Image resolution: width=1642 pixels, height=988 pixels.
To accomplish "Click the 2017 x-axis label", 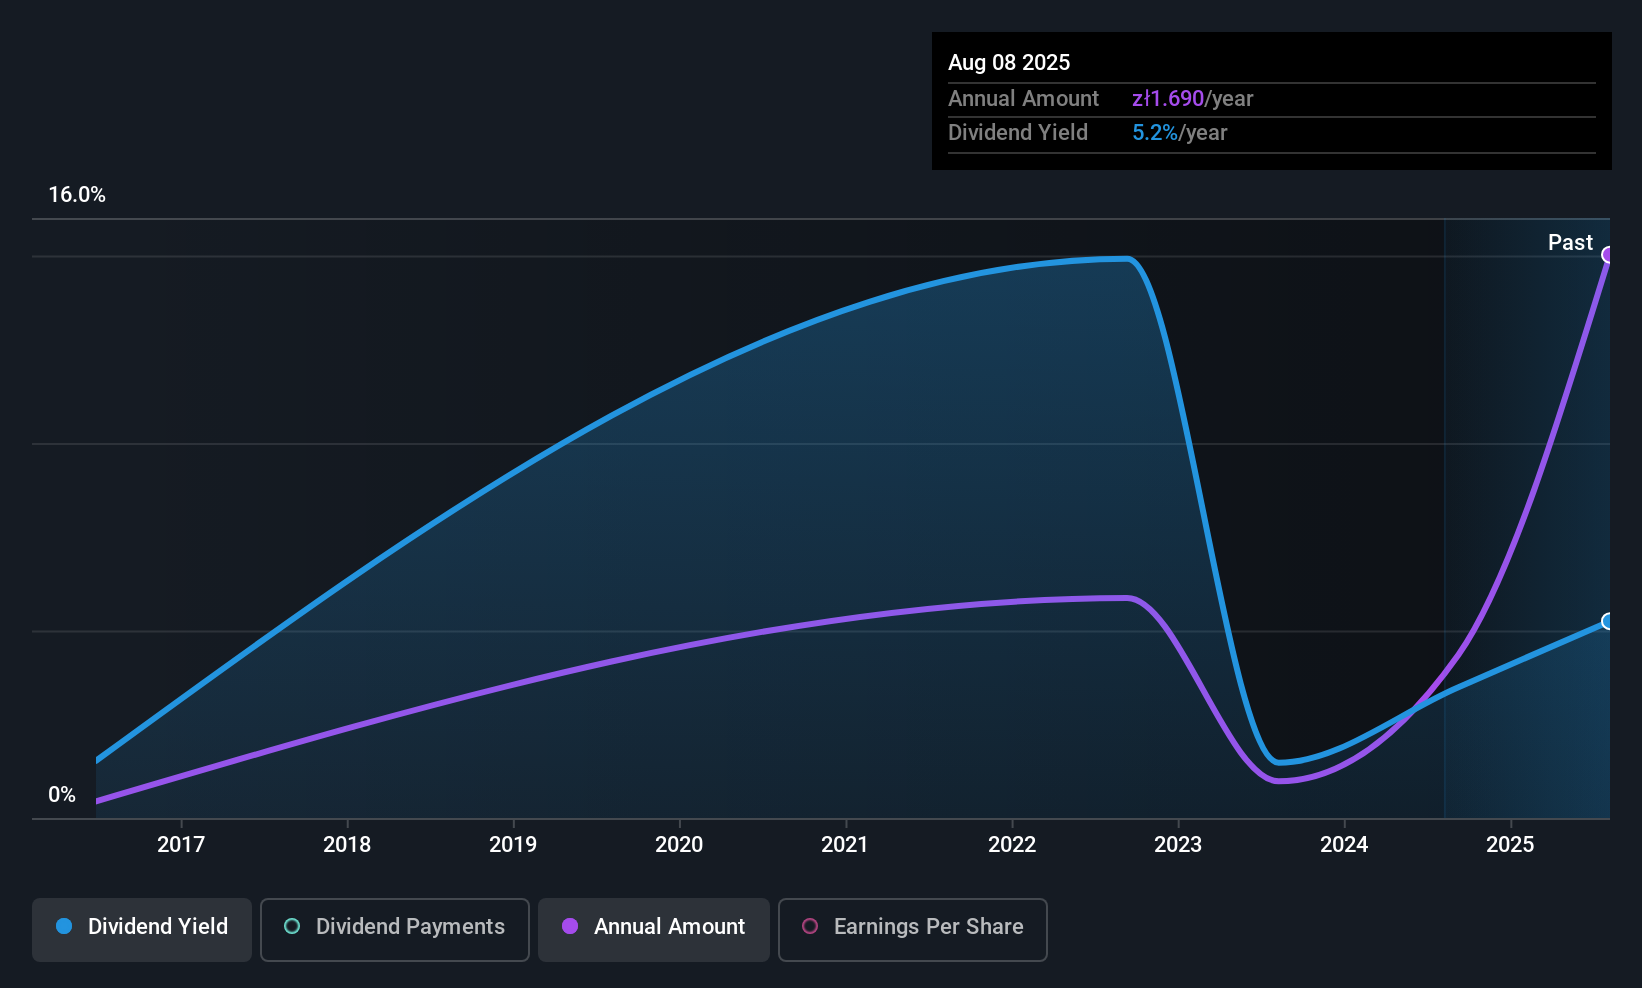I will tap(181, 845).
